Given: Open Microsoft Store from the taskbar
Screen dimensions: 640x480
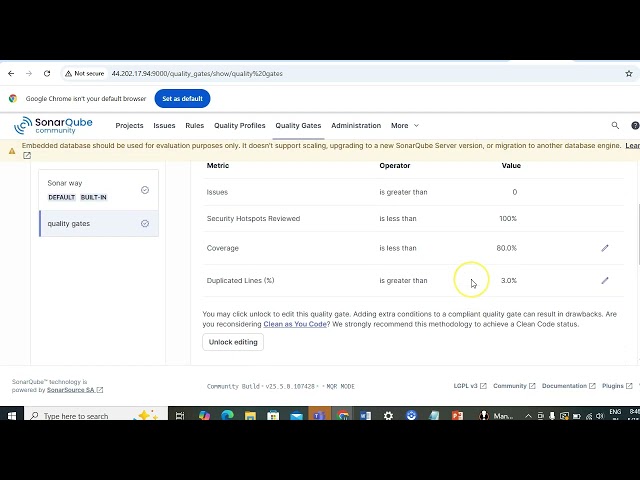Looking at the screenshot, I should coord(273,416).
